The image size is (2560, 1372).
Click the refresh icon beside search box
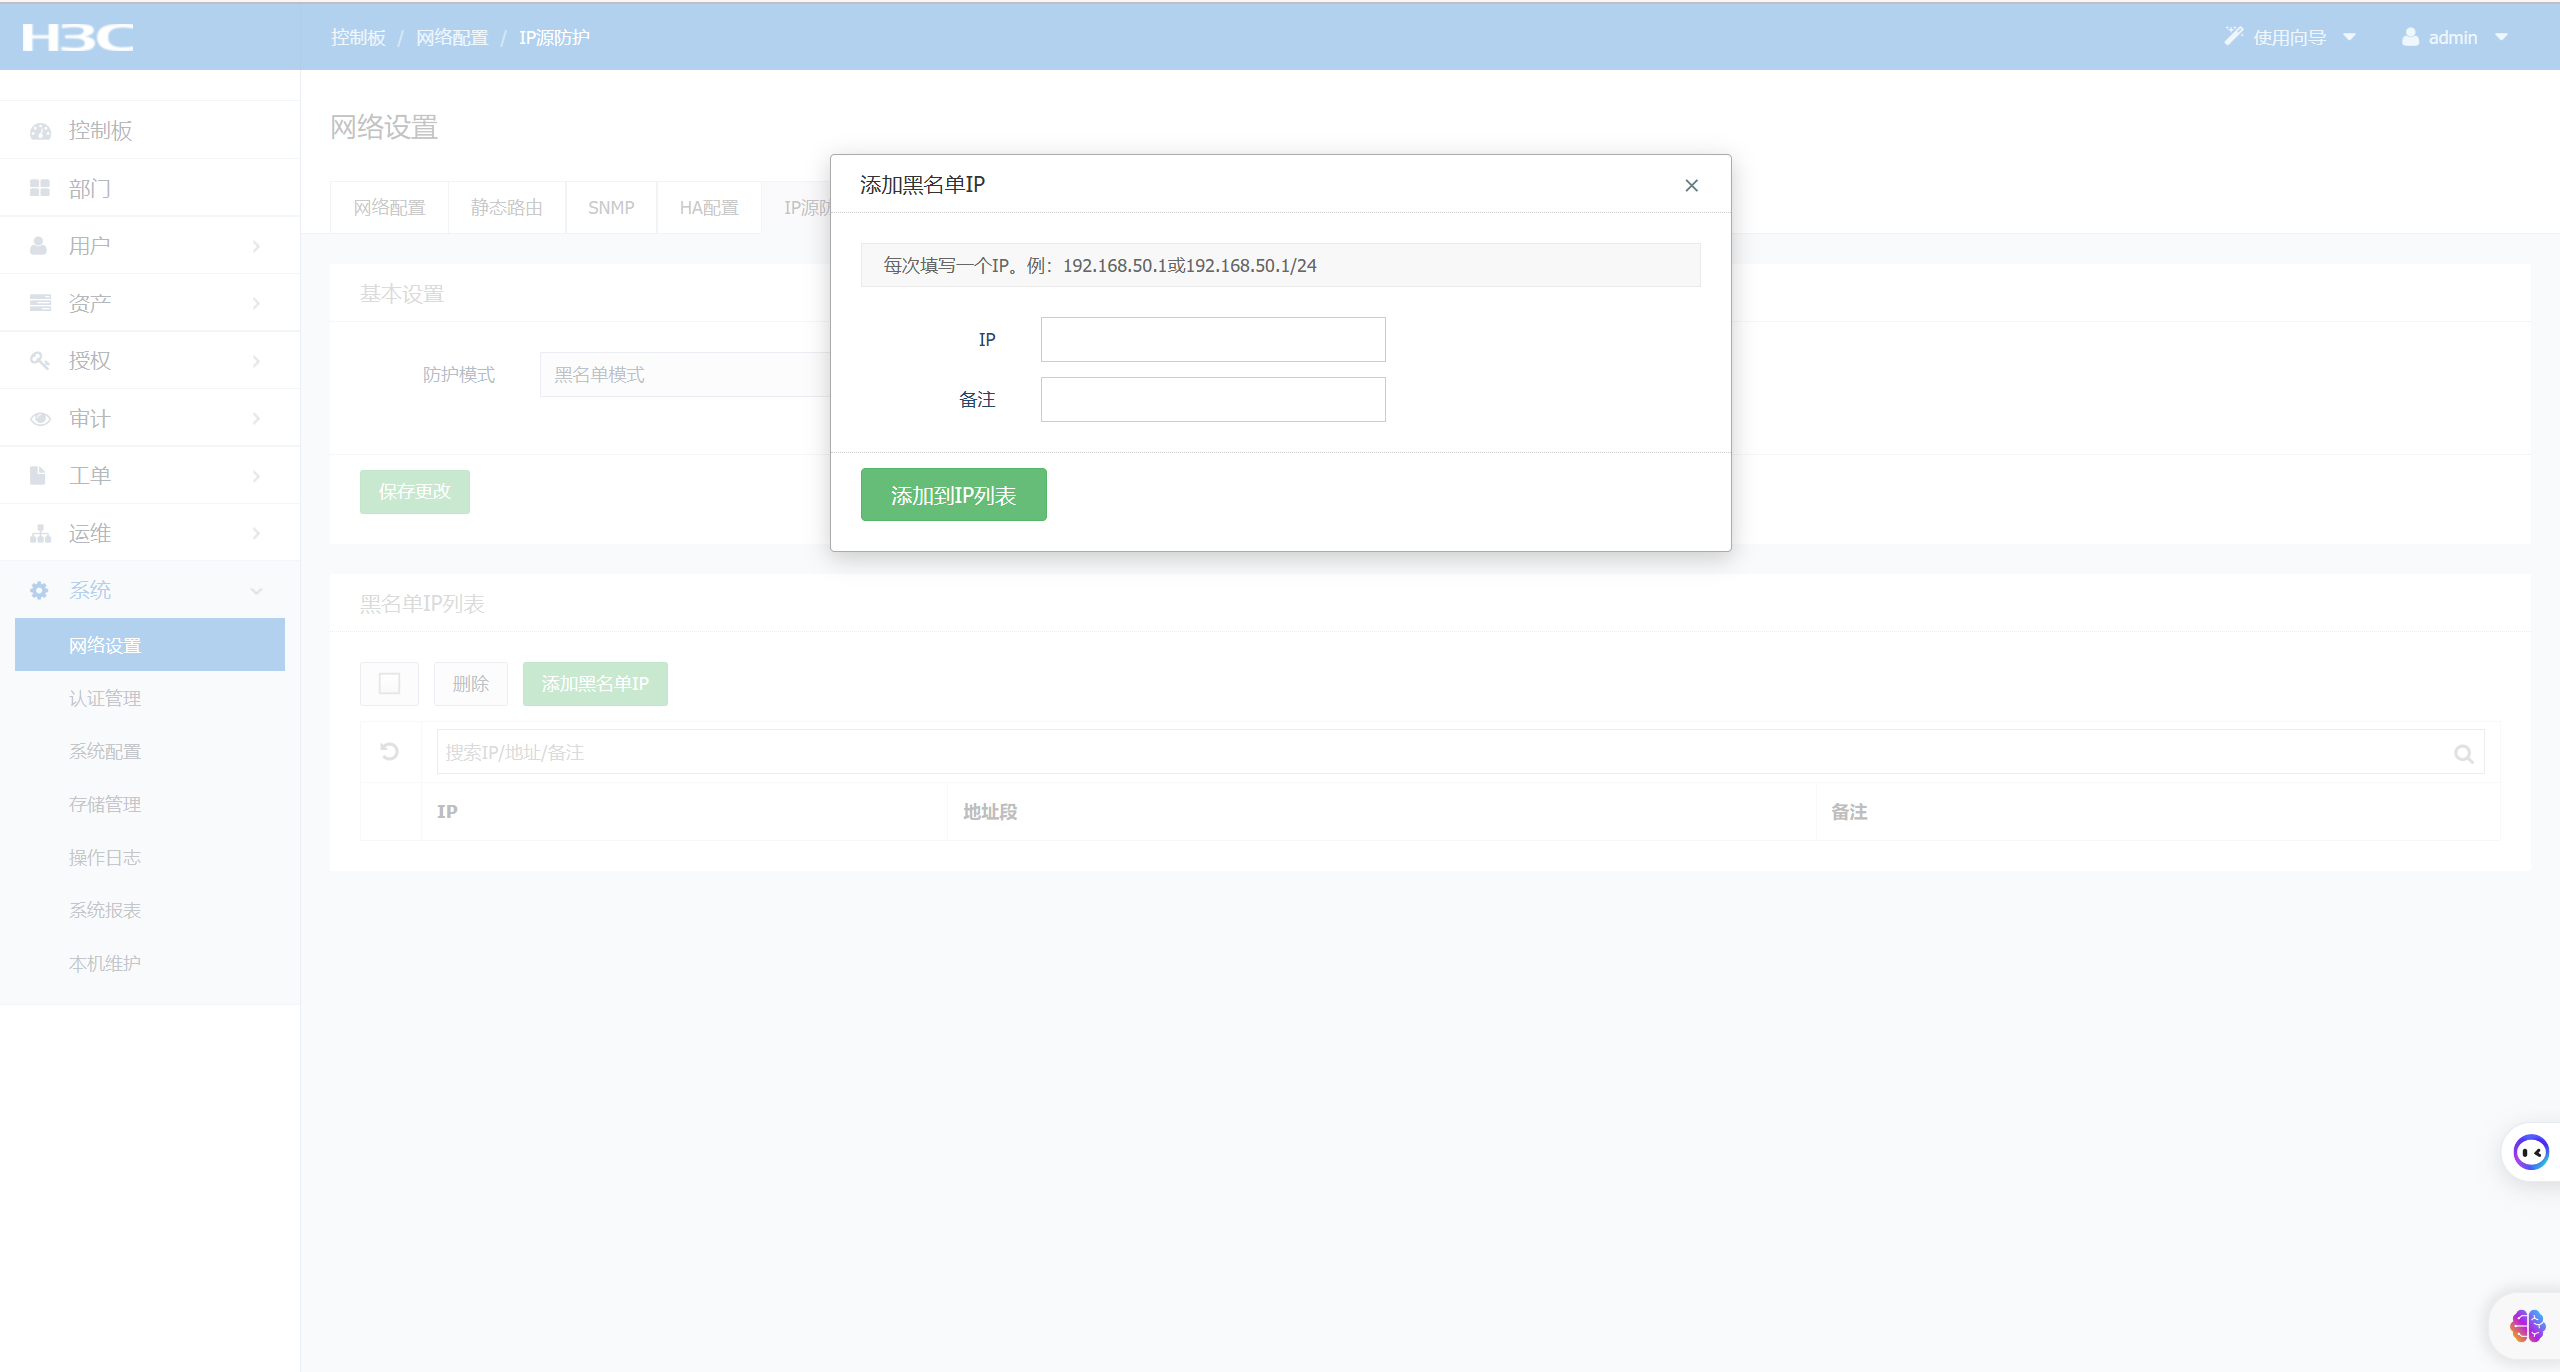(x=390, y=751)
